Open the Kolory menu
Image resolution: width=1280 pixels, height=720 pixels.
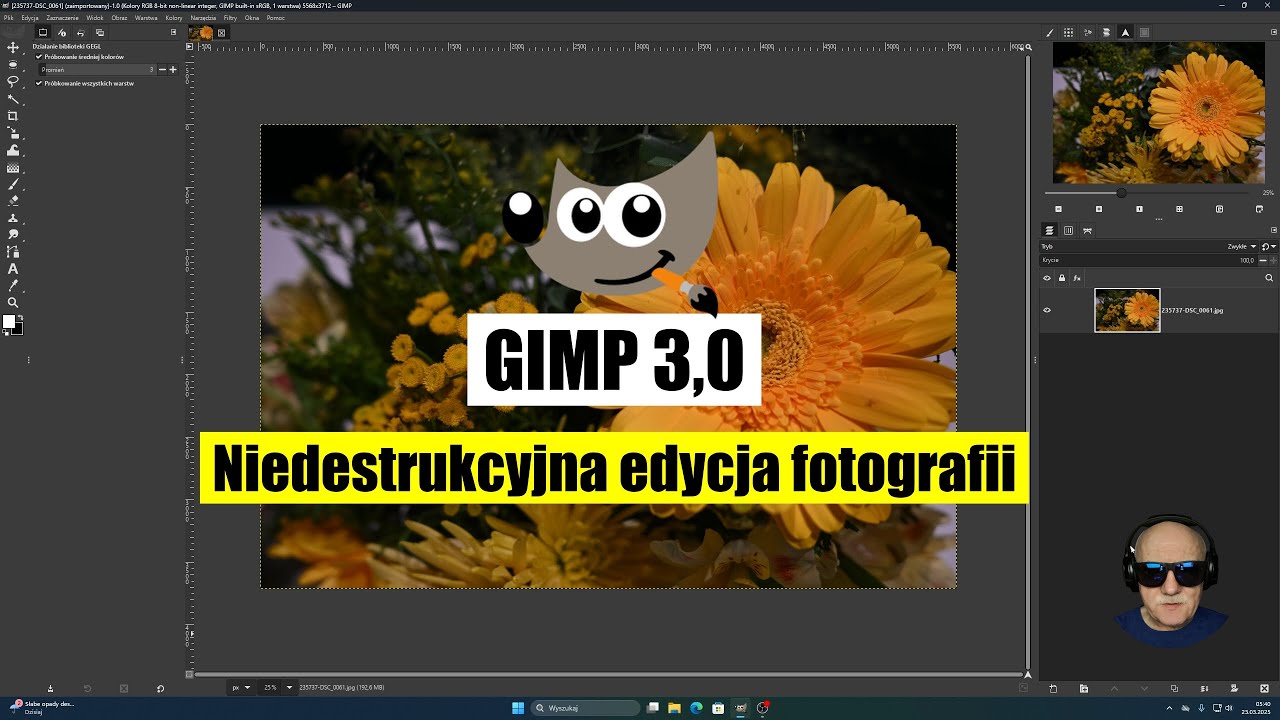point(174,18)
